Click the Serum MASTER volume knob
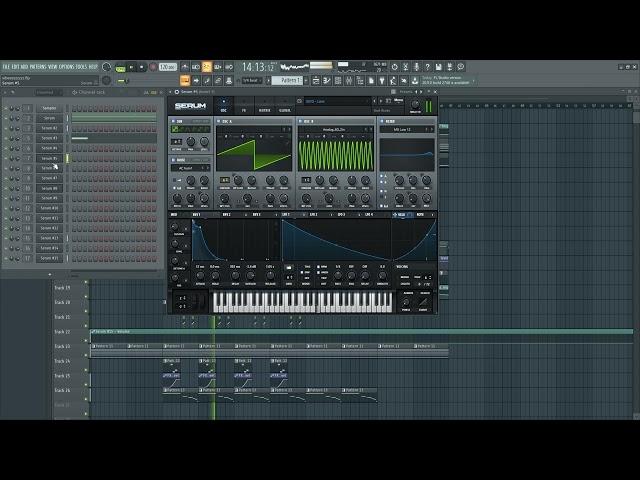 (415, 104)
